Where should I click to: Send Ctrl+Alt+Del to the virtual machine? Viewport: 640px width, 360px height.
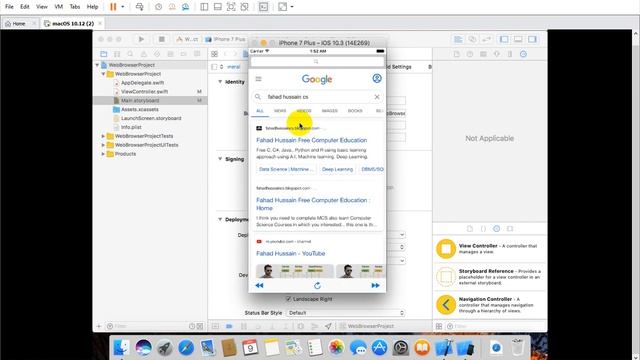click(x=140, y=7)
